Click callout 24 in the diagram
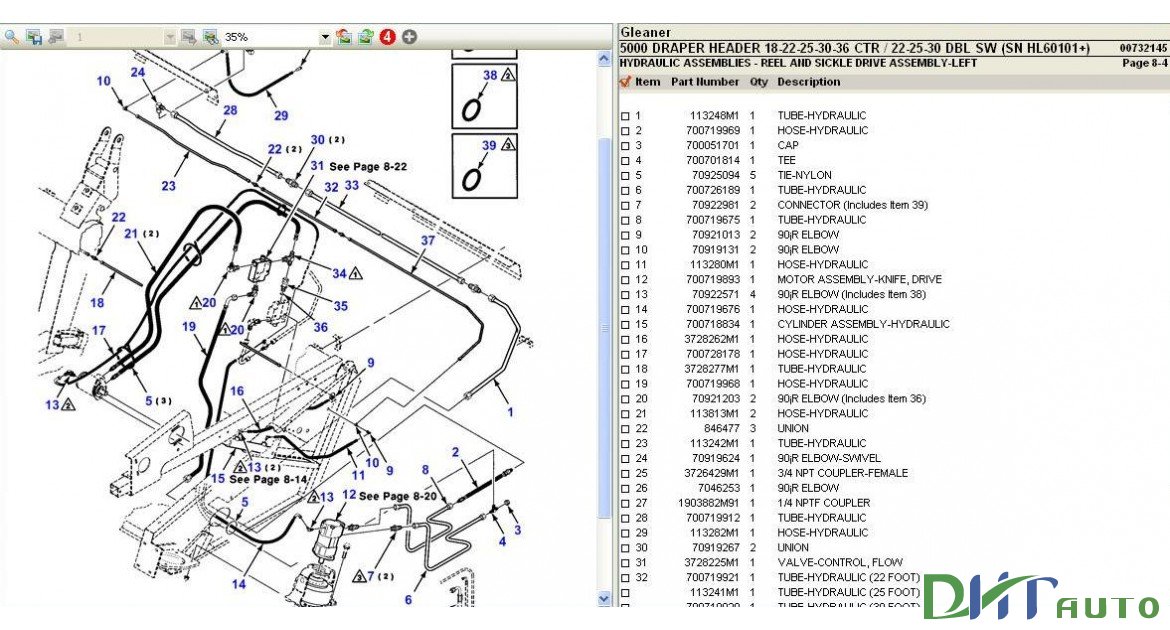This screenshot has width=1170, height=630. [x=138, y=72]
